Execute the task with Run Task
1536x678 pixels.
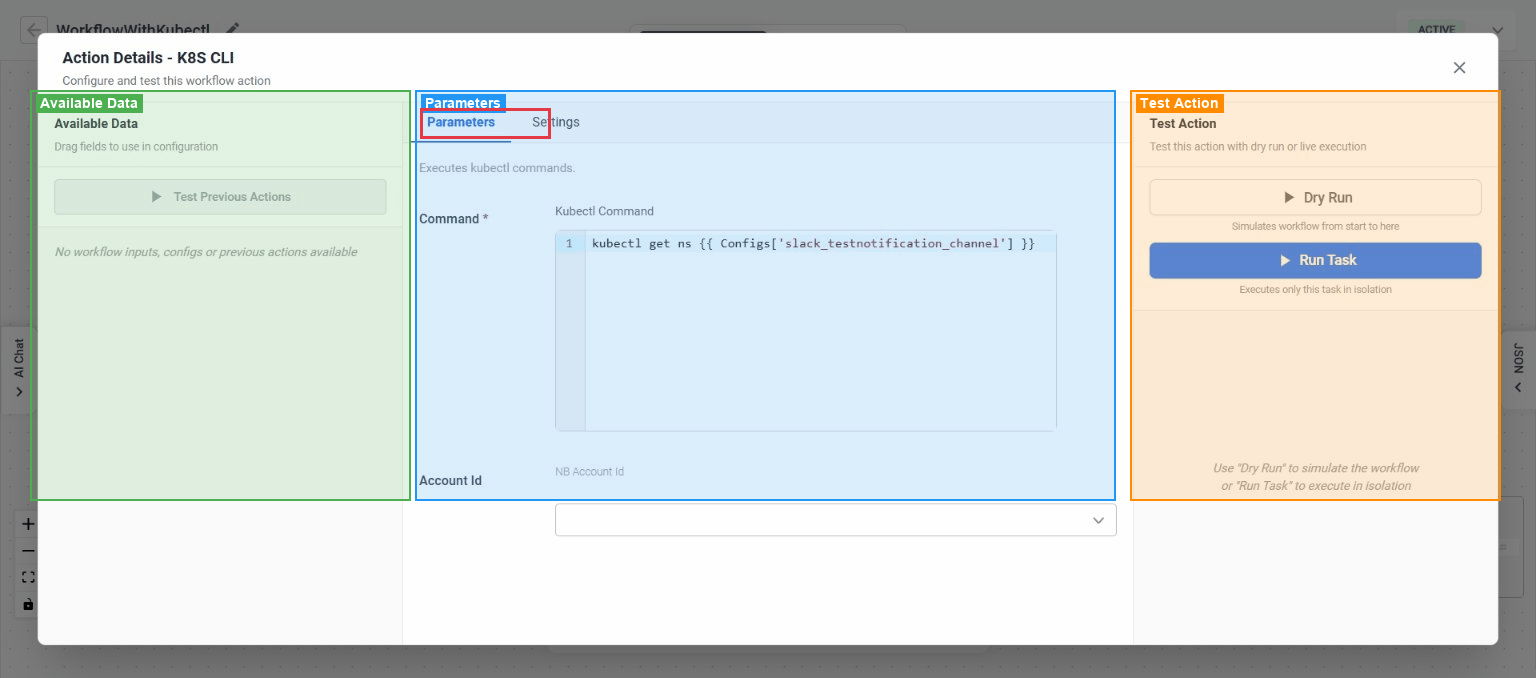tap(1315, 260)
